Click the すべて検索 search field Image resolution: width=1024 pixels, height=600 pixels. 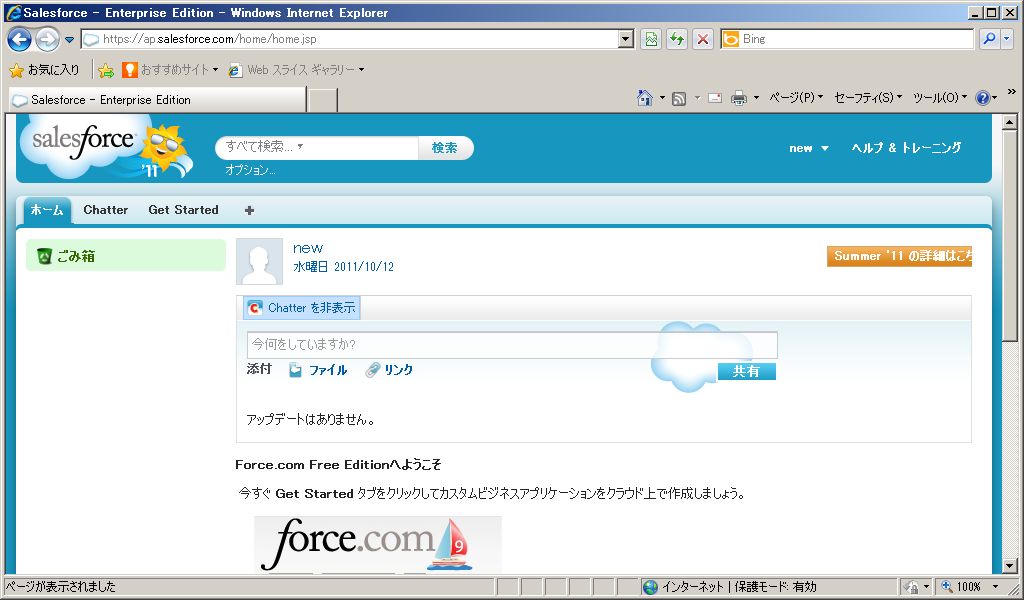(x=317, y=148)
